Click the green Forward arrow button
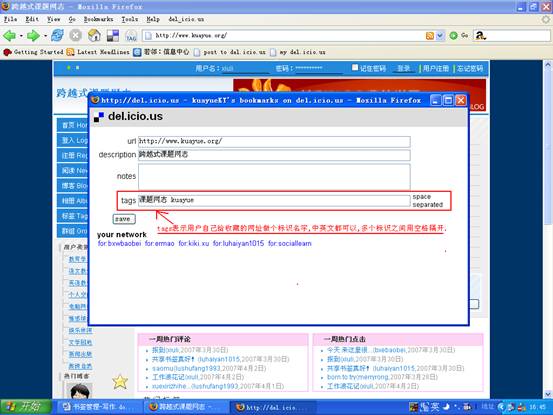Image resolution: width=553 pixels, height=415 pixels. (33, 36)
